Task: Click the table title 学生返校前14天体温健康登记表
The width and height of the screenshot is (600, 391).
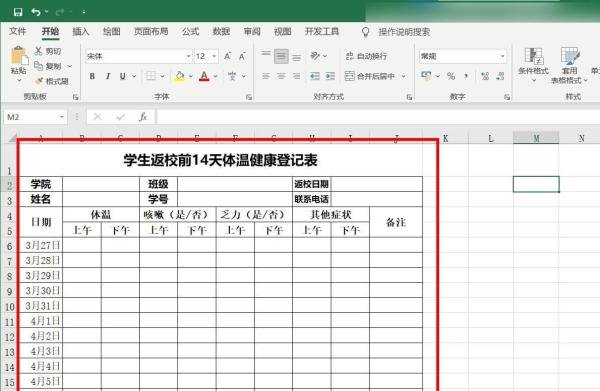Action: coord(220,160)
